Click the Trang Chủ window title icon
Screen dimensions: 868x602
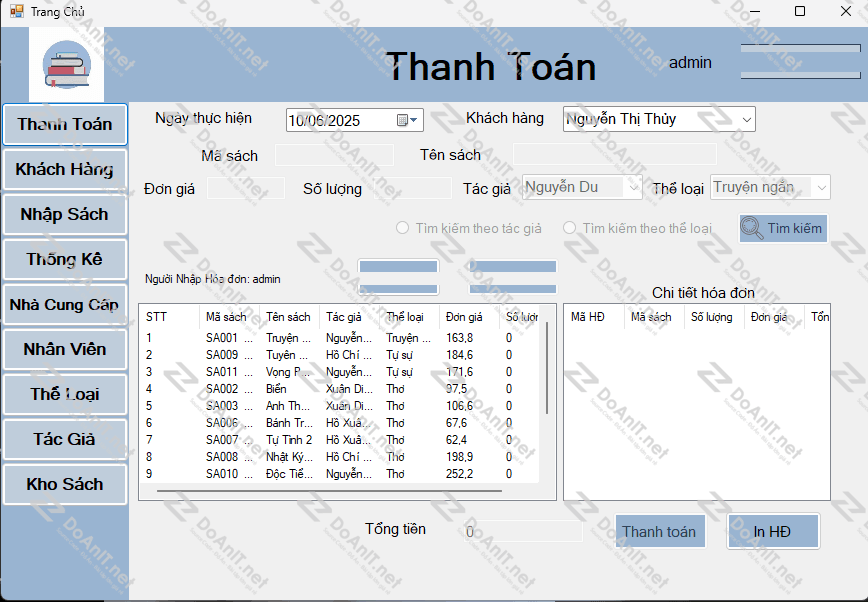coord(16,11)
